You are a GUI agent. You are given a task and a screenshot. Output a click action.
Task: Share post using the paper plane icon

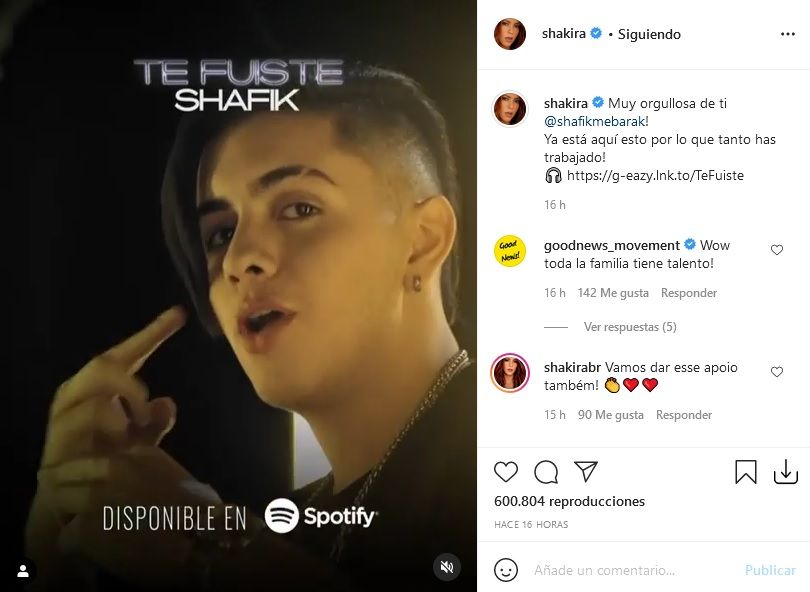click(586, 471)
